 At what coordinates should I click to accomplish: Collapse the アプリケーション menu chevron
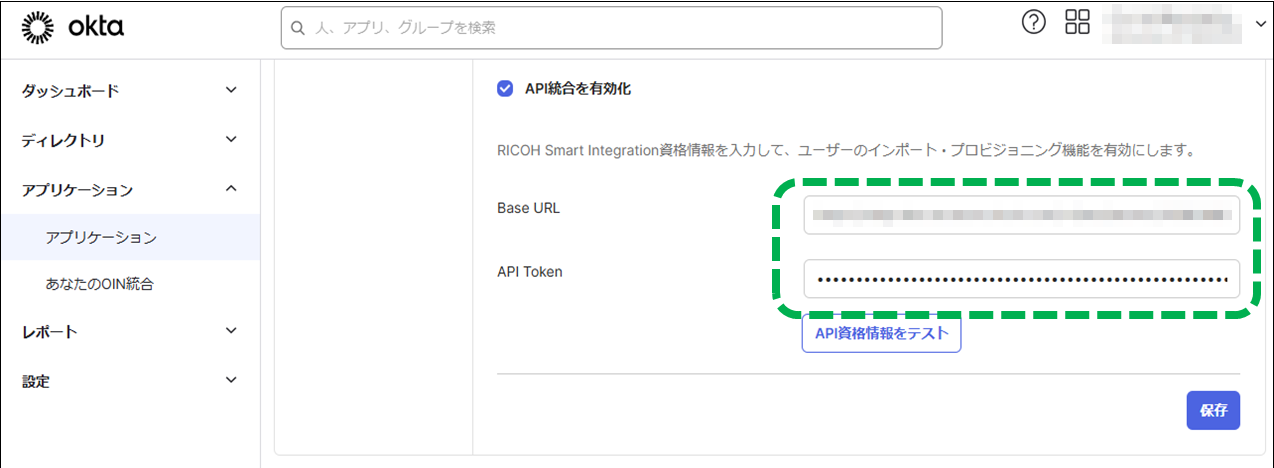point(231,188)
